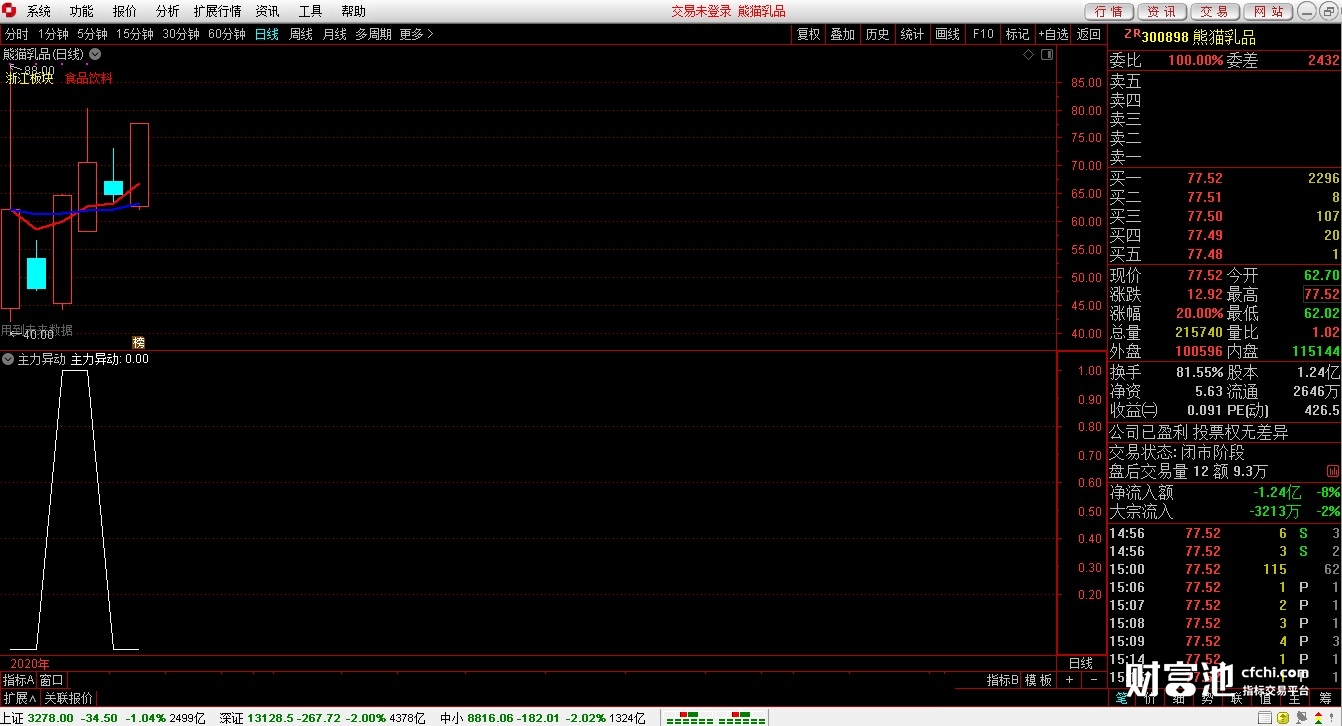Screen dimensions: 1342x726
Task: Select the 指标B tab
Action: point(1003,680)
